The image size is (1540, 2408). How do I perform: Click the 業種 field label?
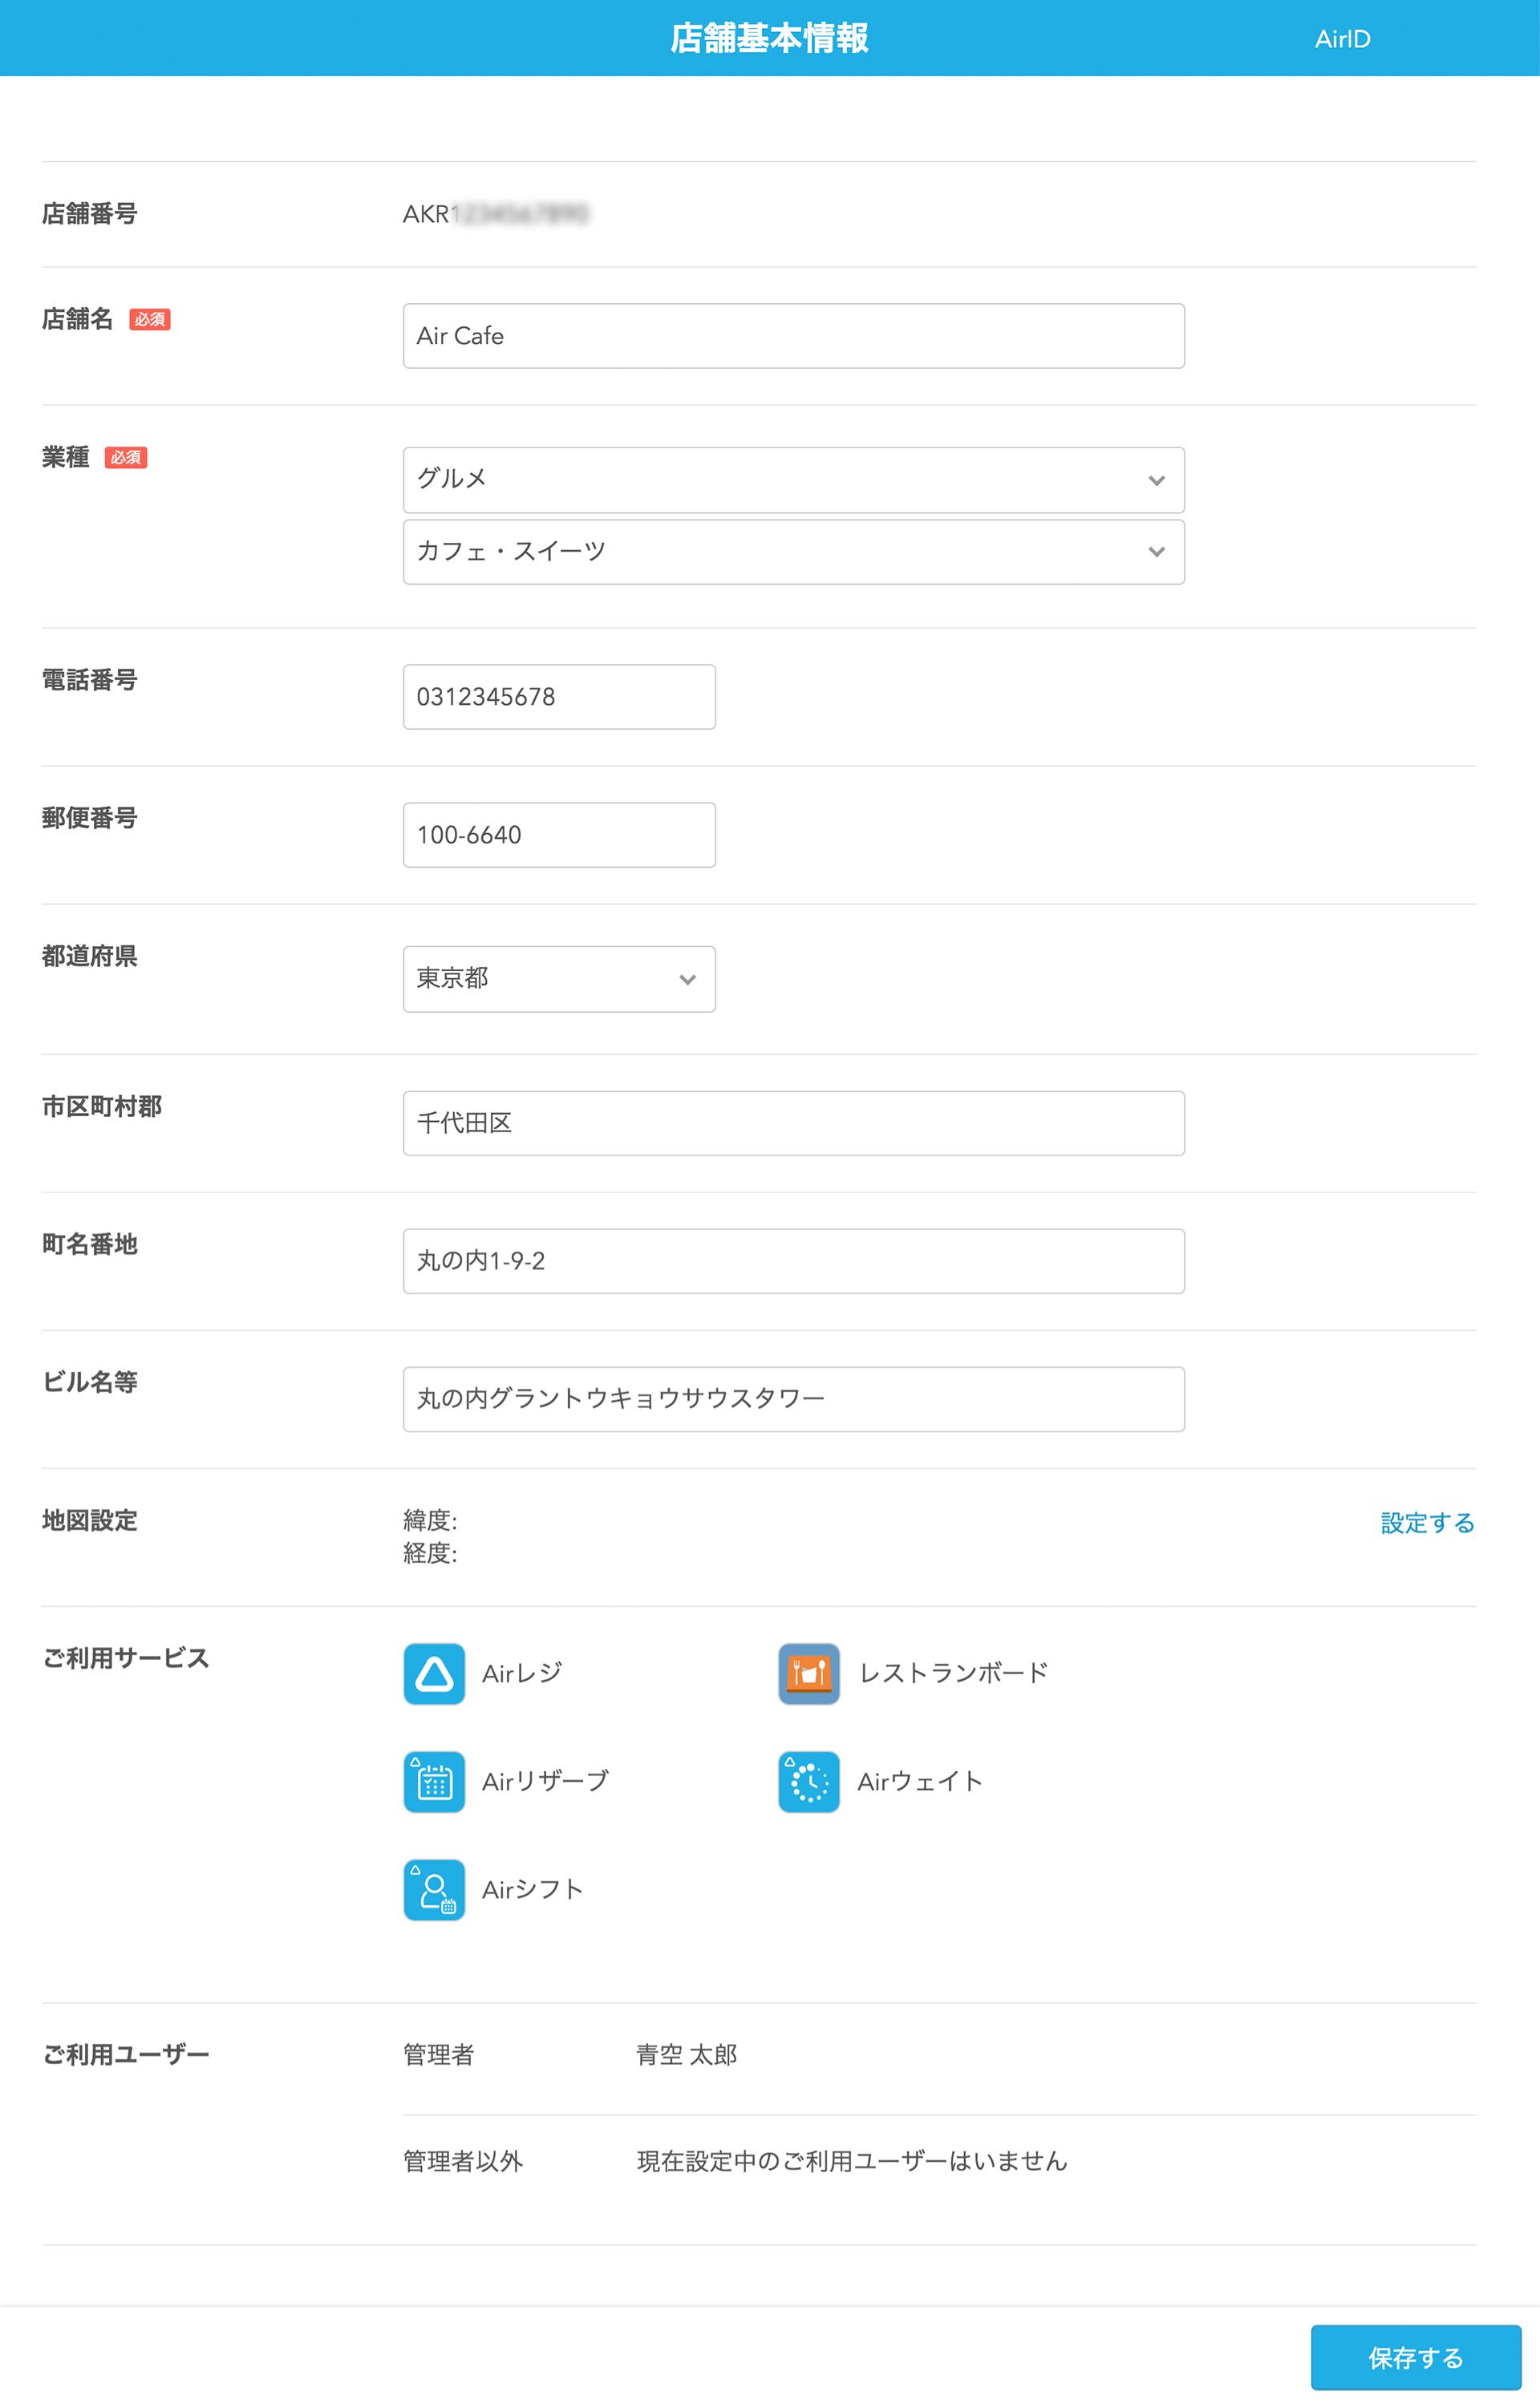(x=65, y=457)
